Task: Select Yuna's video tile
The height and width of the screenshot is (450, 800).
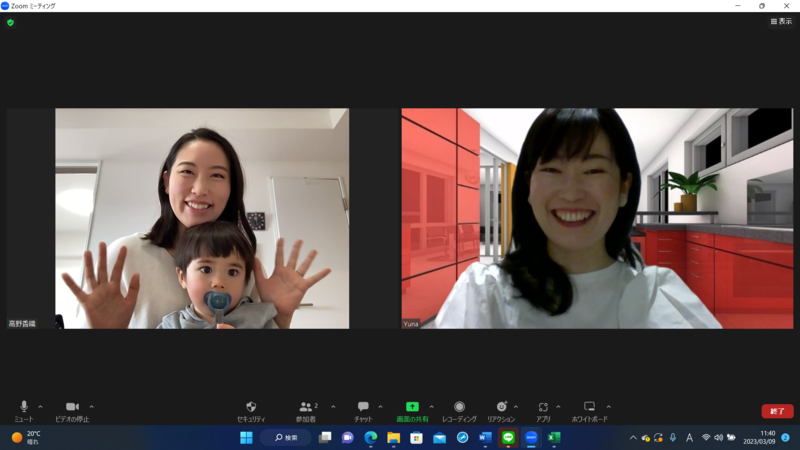Action: click(597, 218)
